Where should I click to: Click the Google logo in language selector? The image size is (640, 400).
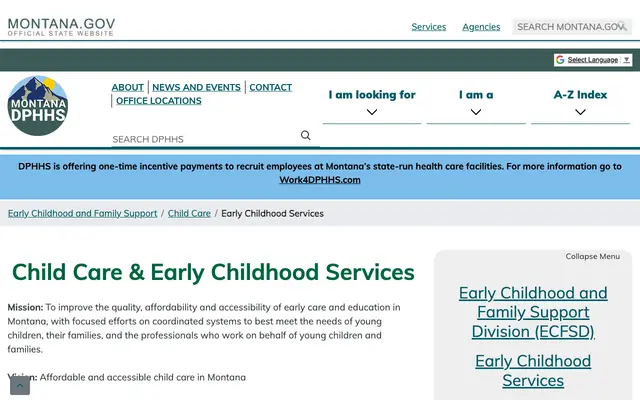point(560,60)
